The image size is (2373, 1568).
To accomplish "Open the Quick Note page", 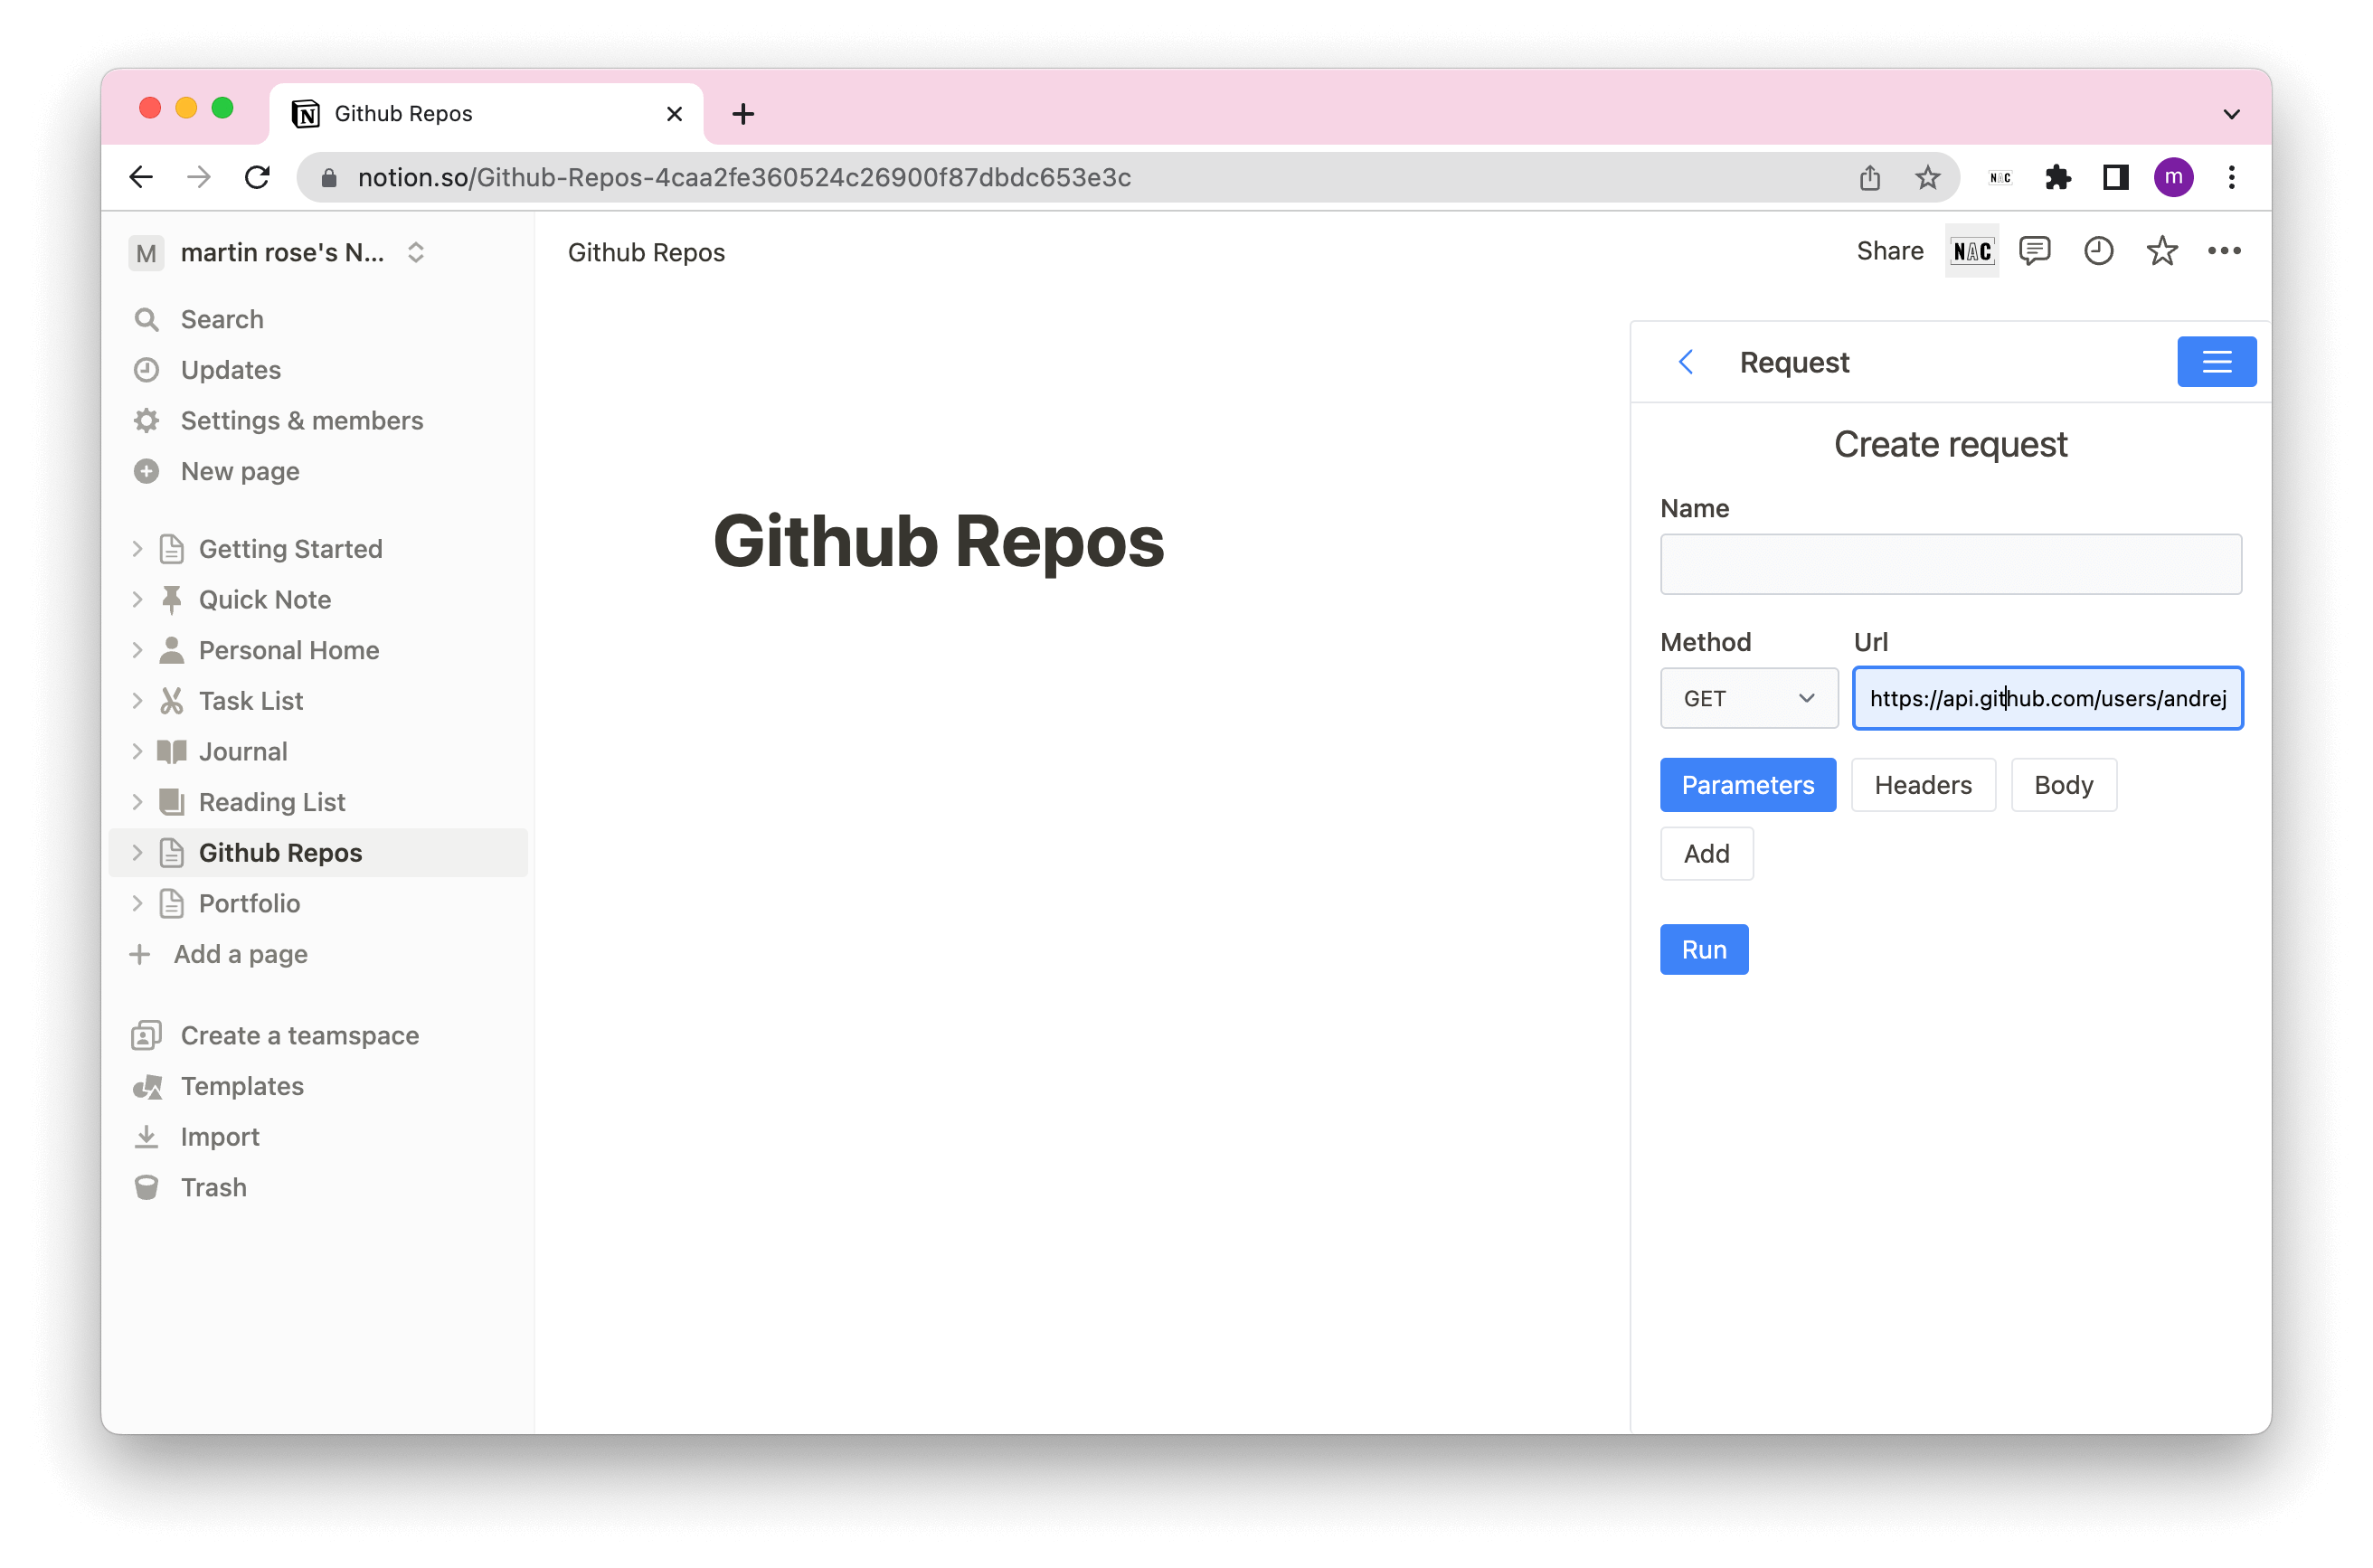I will tap(265, 599).
